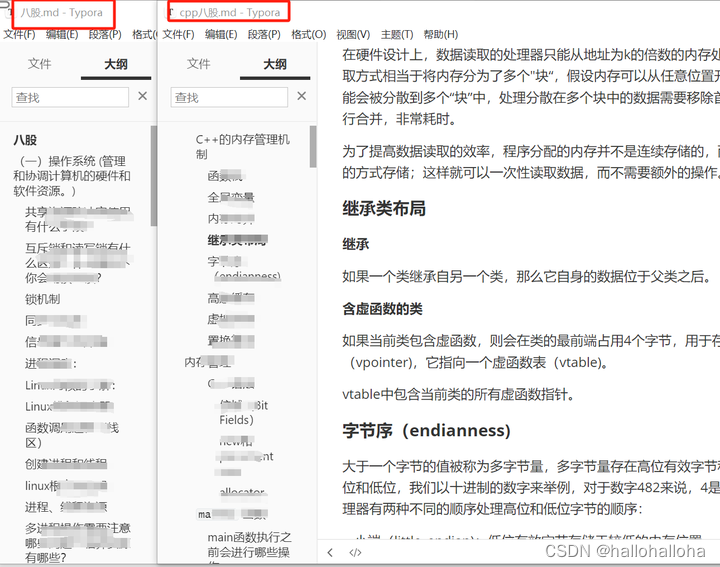Screen dimensions: 720x567
Task: Open 视图(V) menu
Action: tap(353, 34)
